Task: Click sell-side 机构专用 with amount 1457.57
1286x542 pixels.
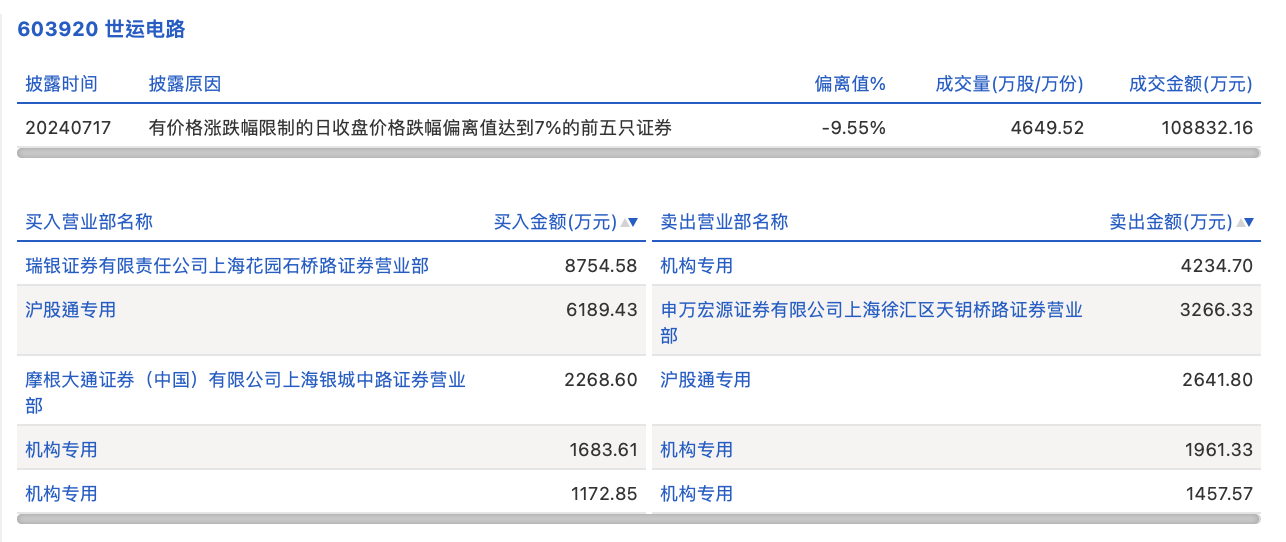Action: (x=697, y=494)
